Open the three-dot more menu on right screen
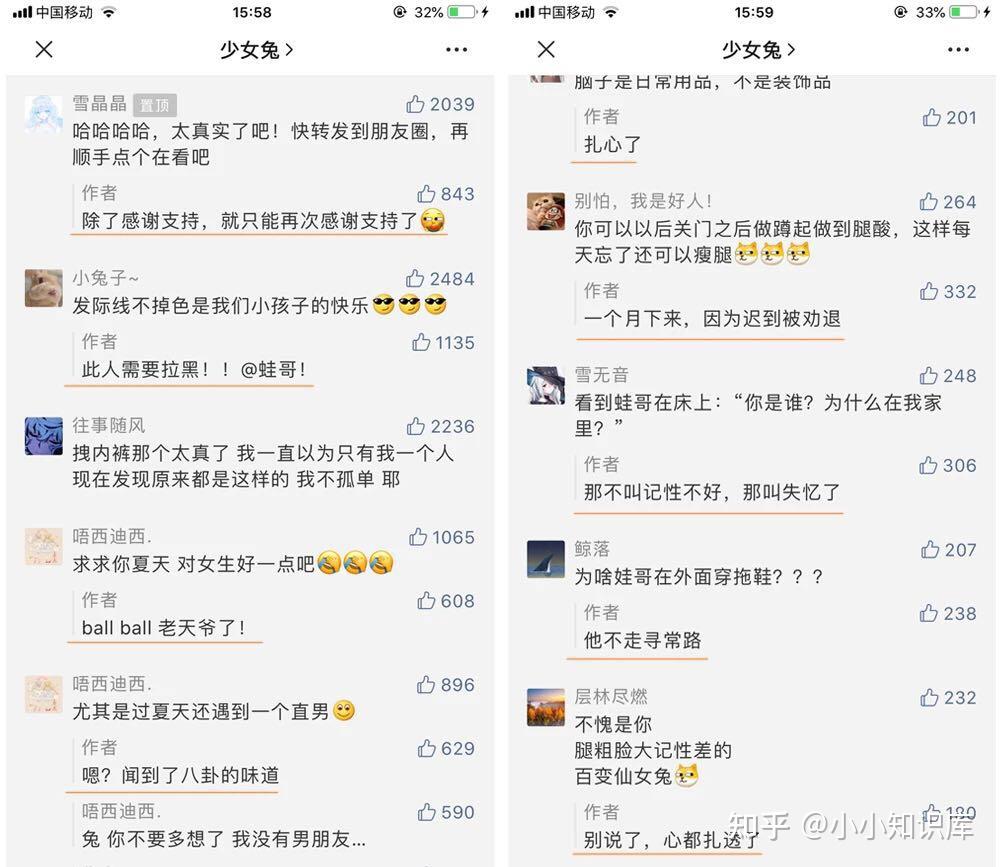 pyautogui.click(x=959, y=49)
